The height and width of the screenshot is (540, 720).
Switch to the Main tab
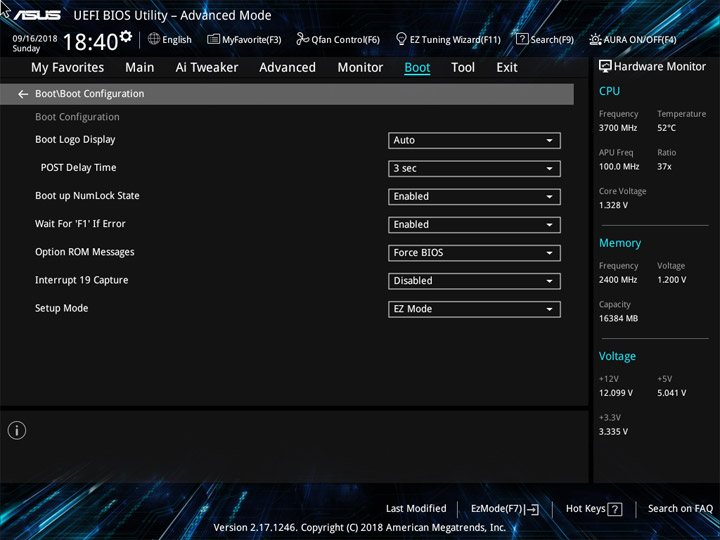pyautogui.click(x=140, y=68)
